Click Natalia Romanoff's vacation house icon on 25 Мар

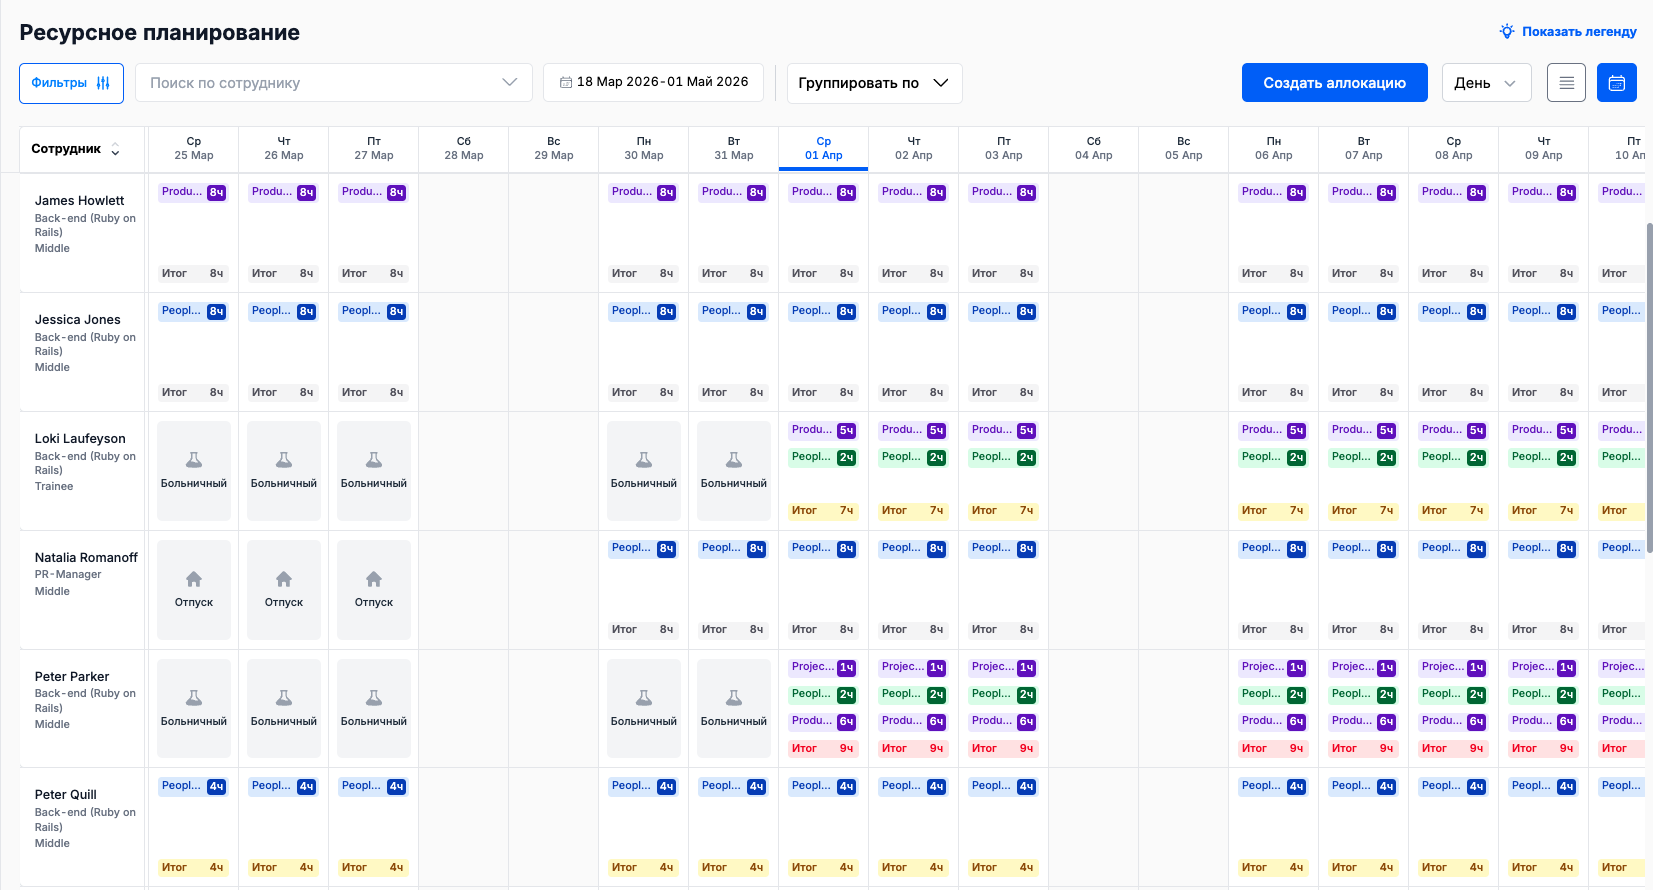194,579
